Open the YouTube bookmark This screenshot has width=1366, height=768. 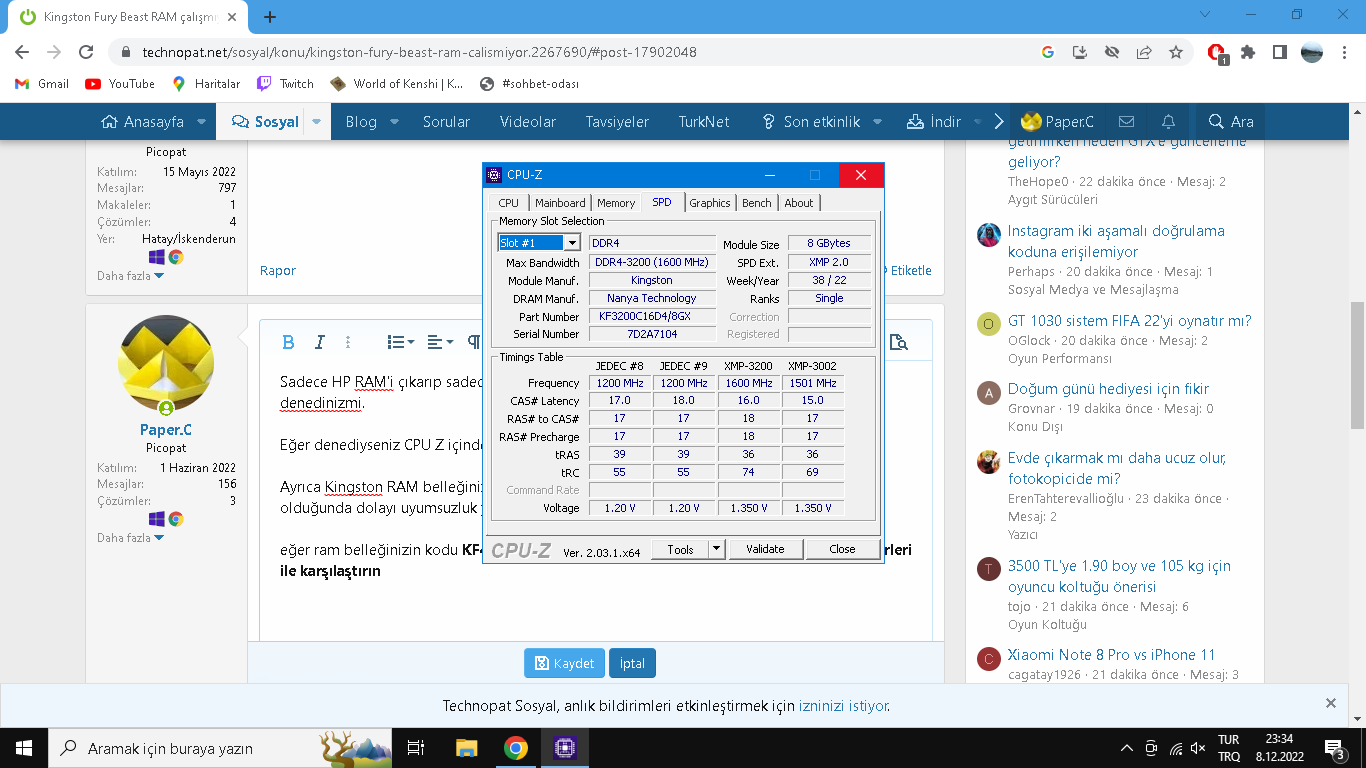tap(120, 84)
